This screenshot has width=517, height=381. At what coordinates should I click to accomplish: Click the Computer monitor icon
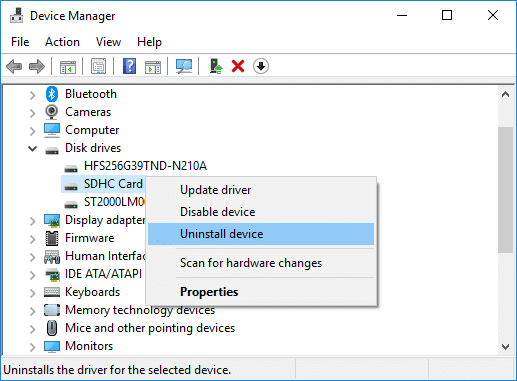pos(52,130)
